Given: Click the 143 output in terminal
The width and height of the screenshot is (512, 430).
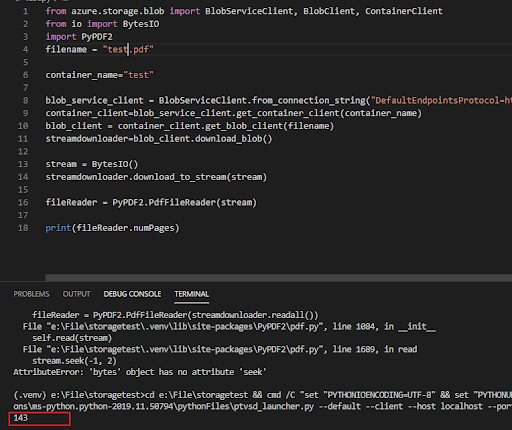Looking at the screenshot, I should (20, 418).
